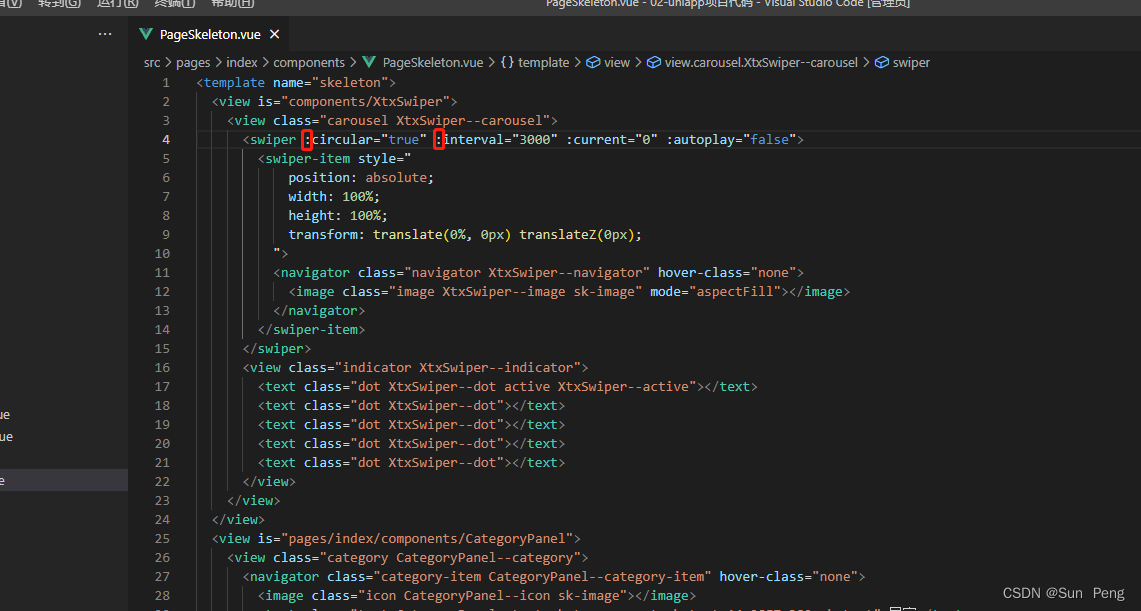Click class="category CategoryPanel--category" text
1141x611 pixels.
[426, 557]
